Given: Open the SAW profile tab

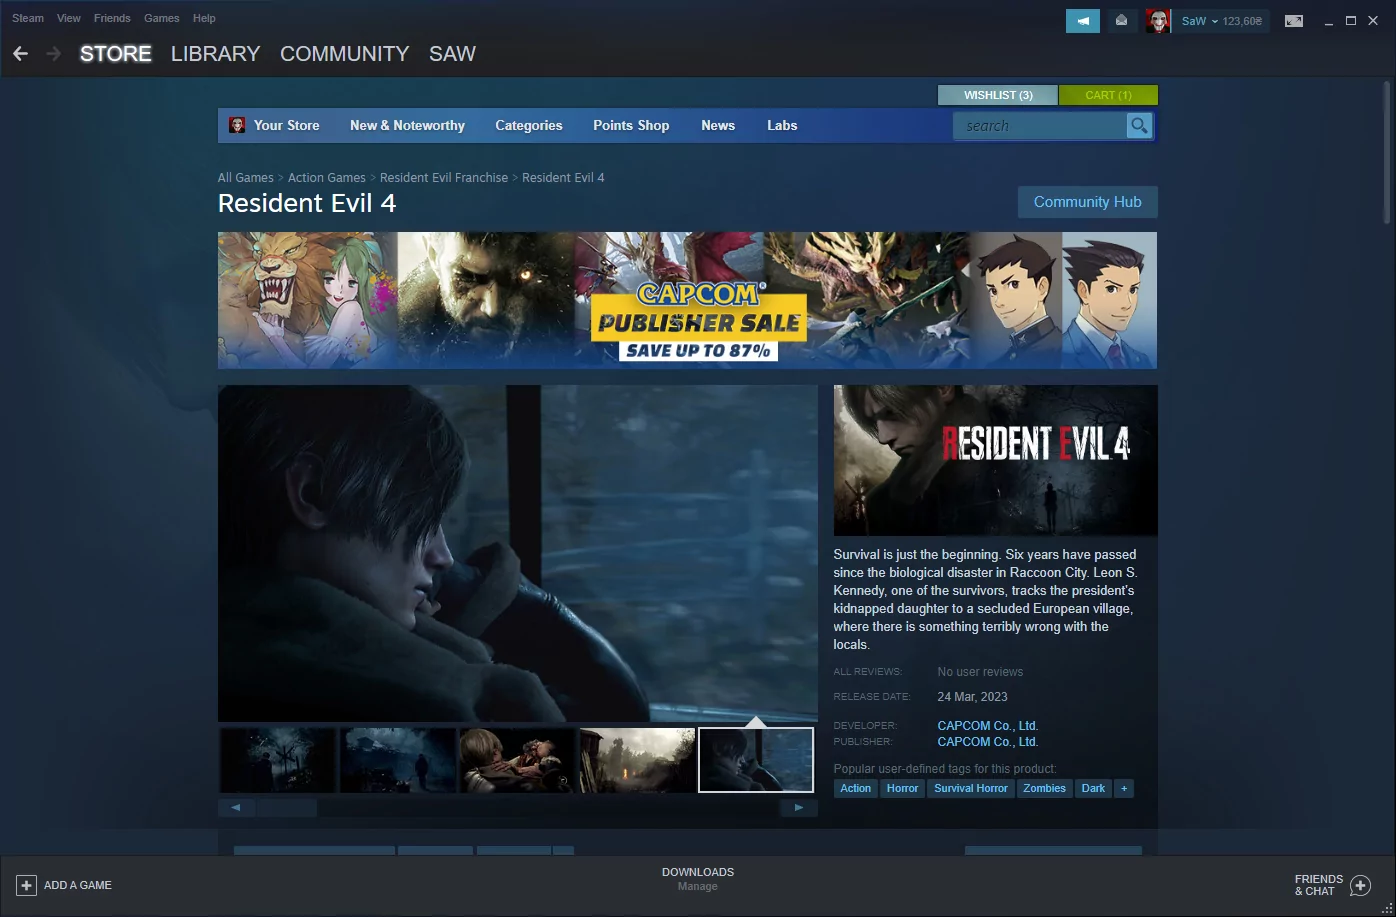Looking at the screenshot, I should (x=452, y=54).
